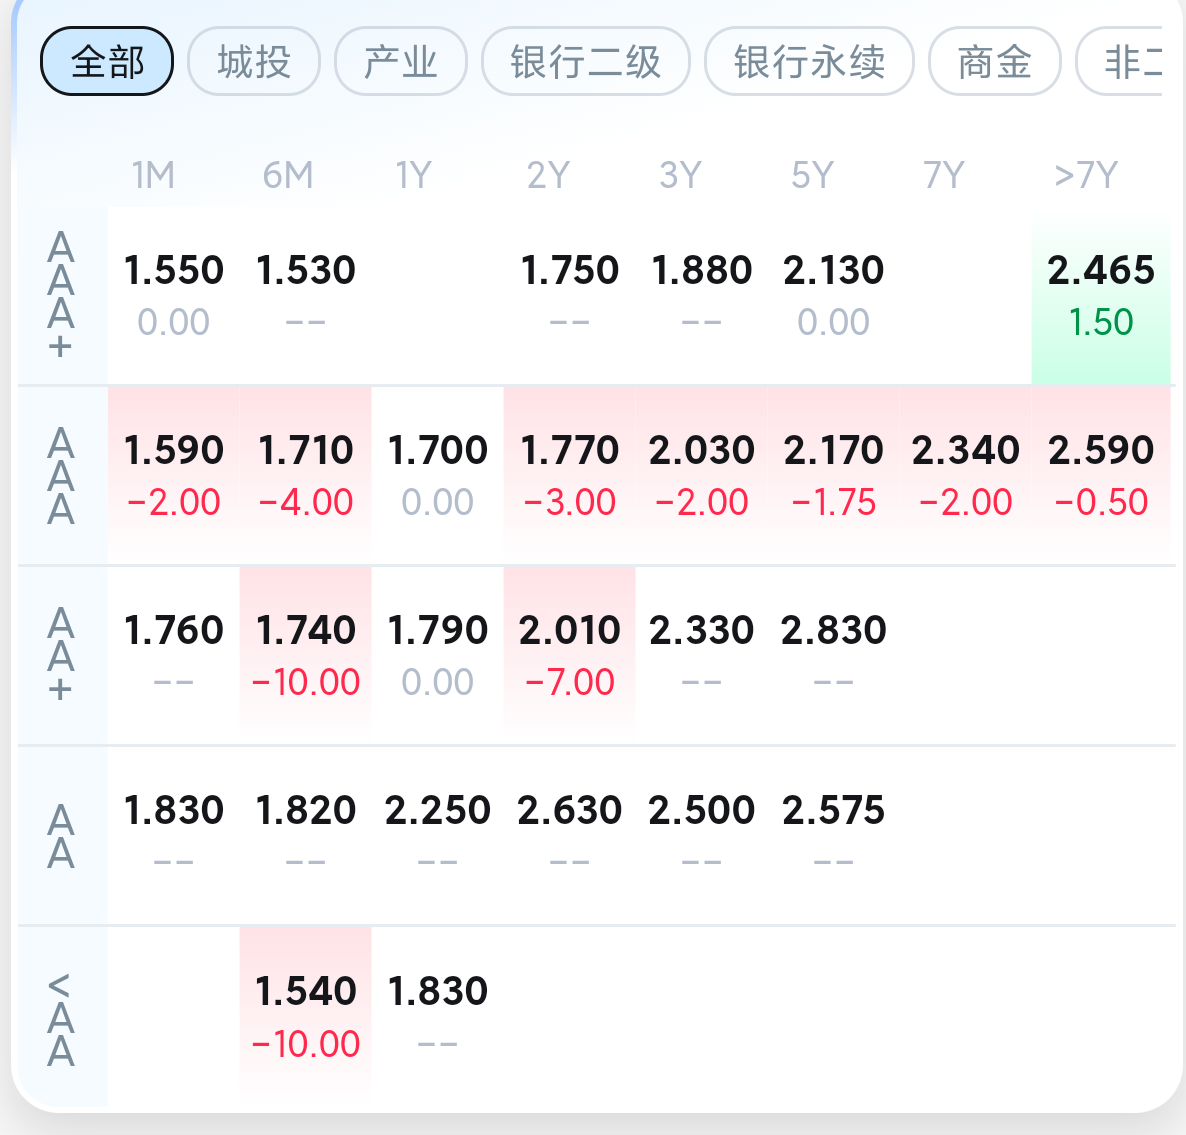The width and height of the screenshot is (1186, 1135).
Task: Select the 1.540 yield cell
Action: coord(306,1015)
